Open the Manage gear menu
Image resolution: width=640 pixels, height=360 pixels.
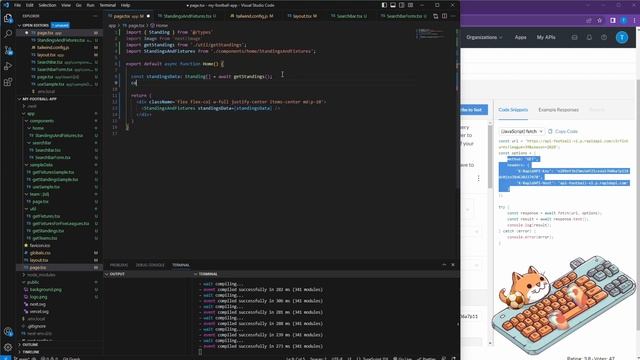pos(8,347)
